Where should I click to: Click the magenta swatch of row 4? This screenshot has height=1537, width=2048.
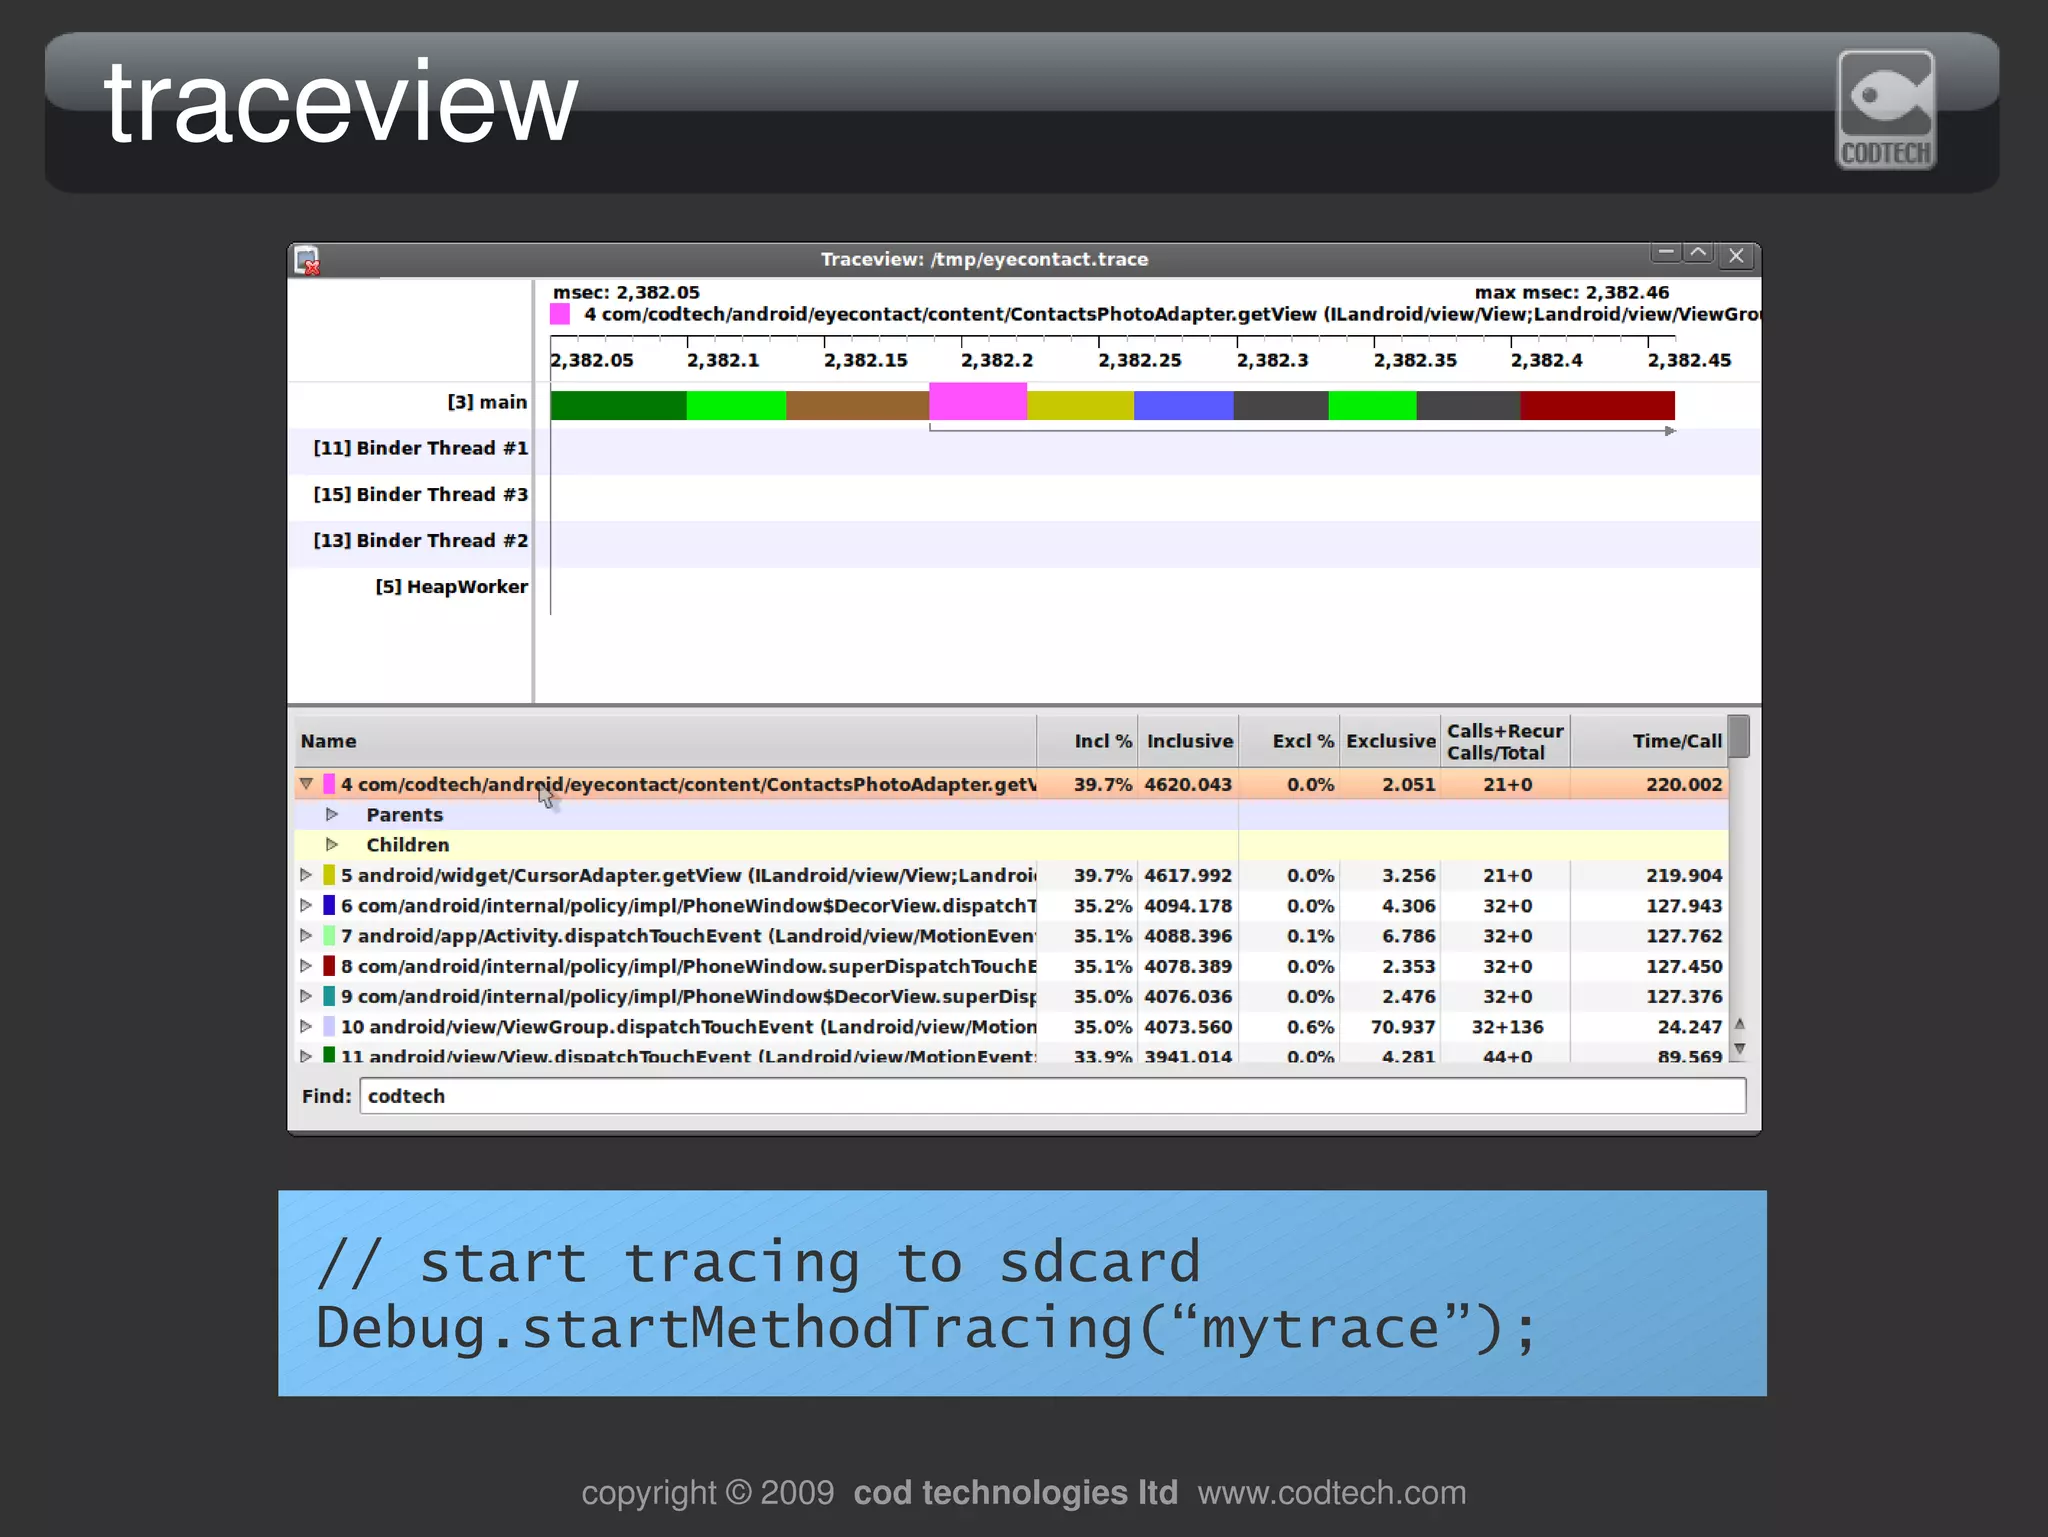[x=329, y=784]
